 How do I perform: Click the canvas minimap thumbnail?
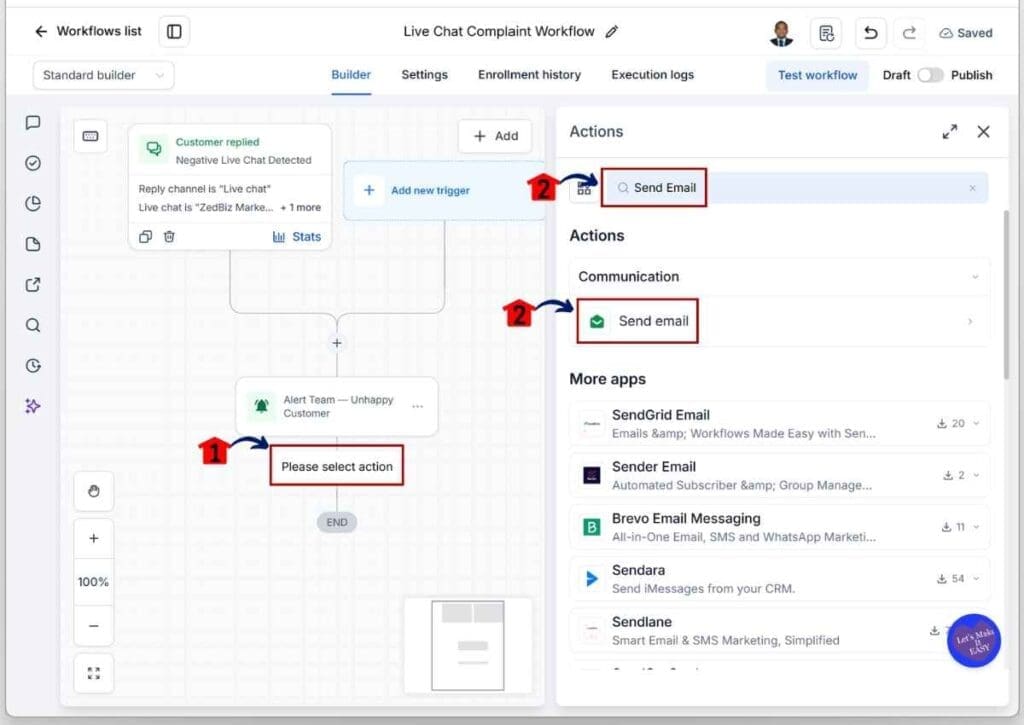click(468, 645)
